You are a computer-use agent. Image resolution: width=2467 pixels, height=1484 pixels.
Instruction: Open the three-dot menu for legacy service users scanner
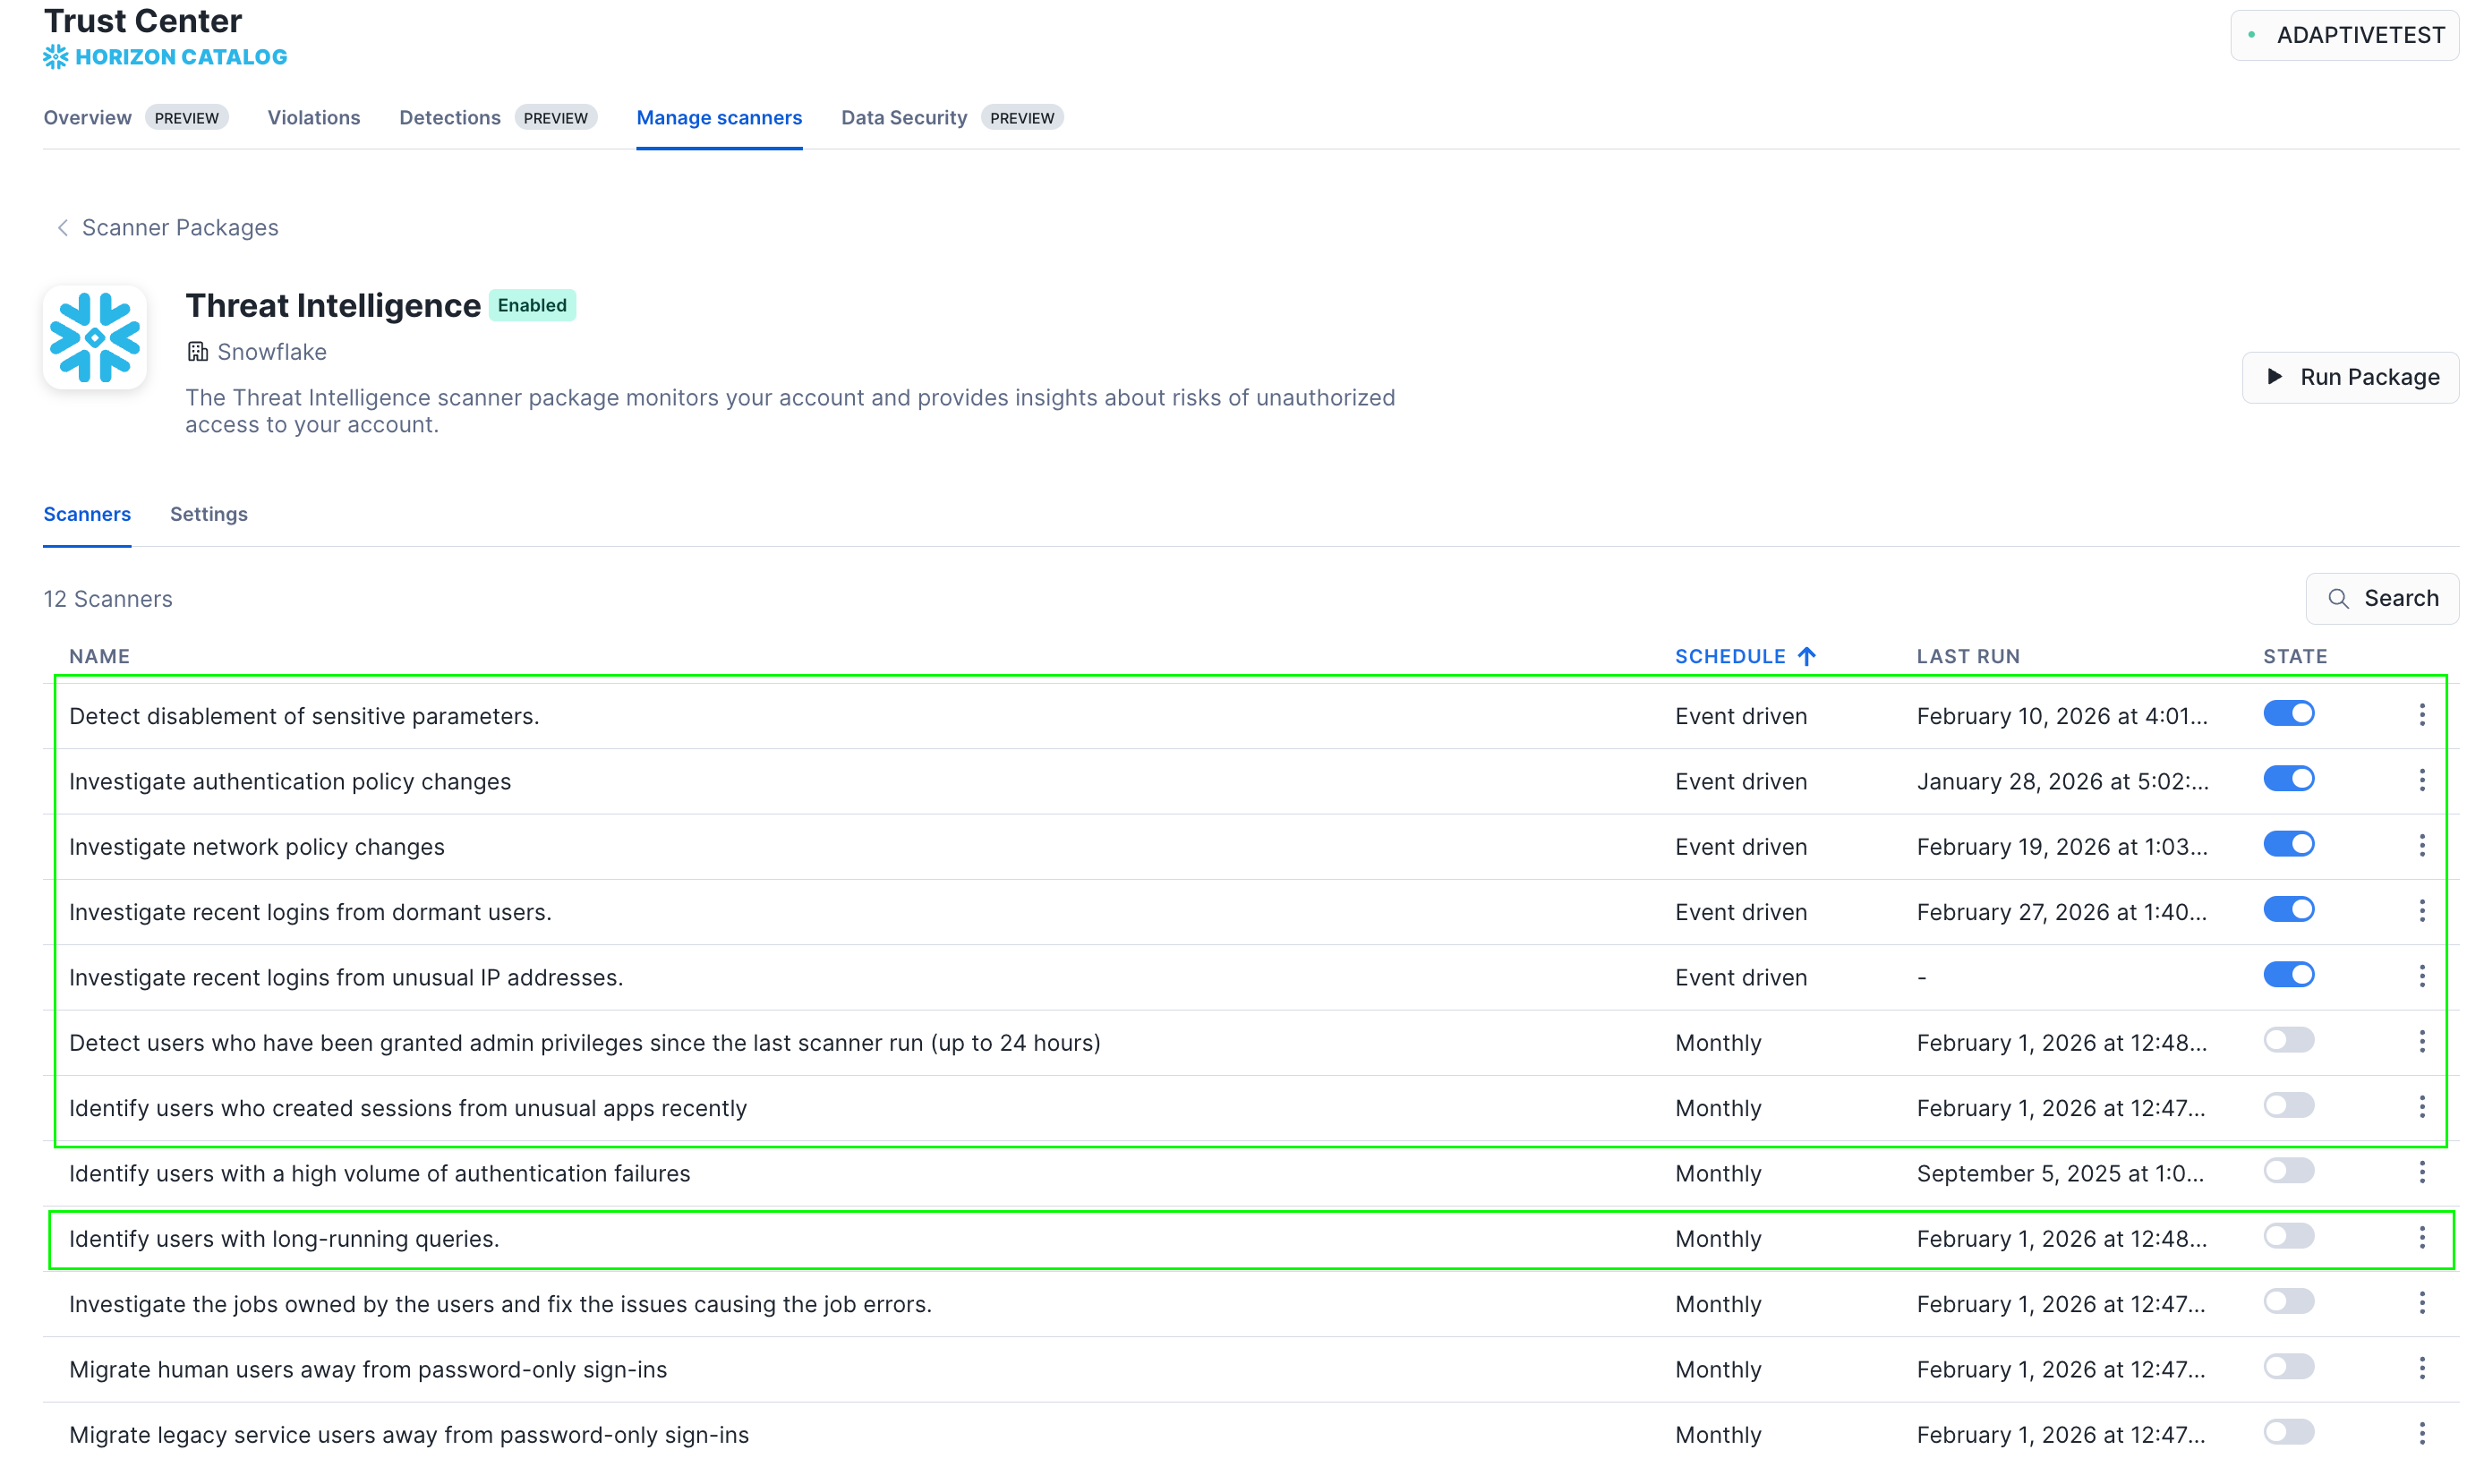(2421, 1434)
